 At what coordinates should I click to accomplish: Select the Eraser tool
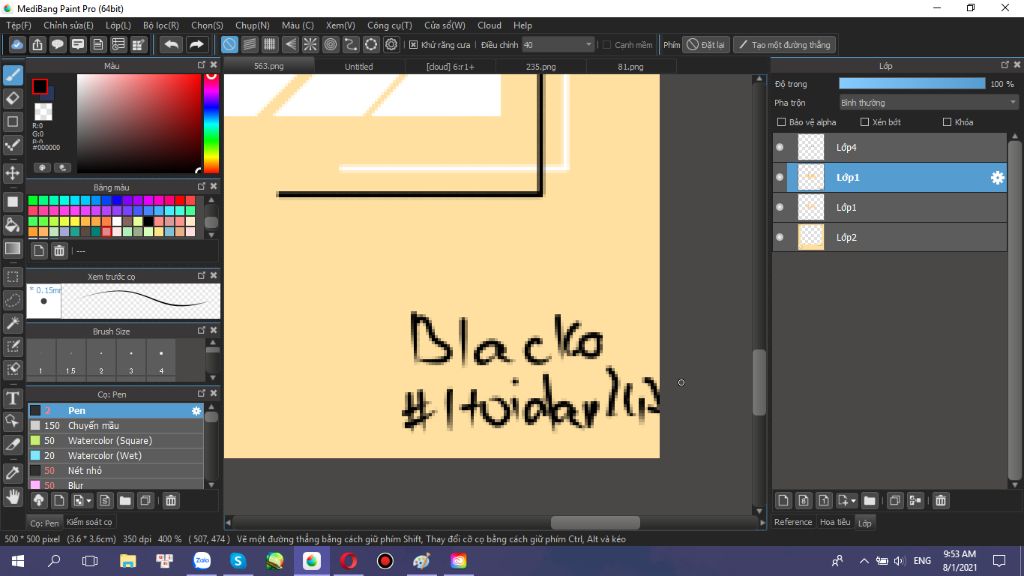13,99
